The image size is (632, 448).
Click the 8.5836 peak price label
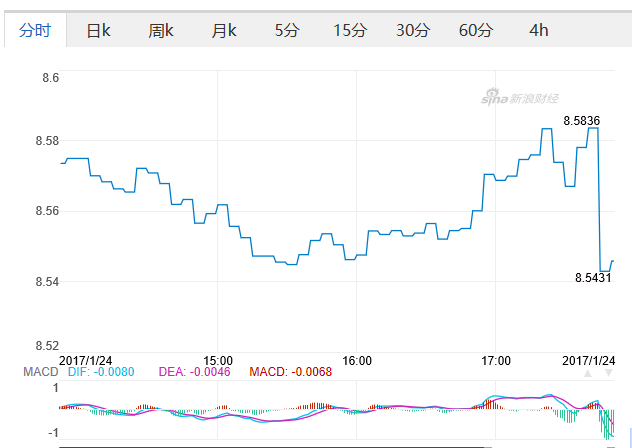coord(581,120)
